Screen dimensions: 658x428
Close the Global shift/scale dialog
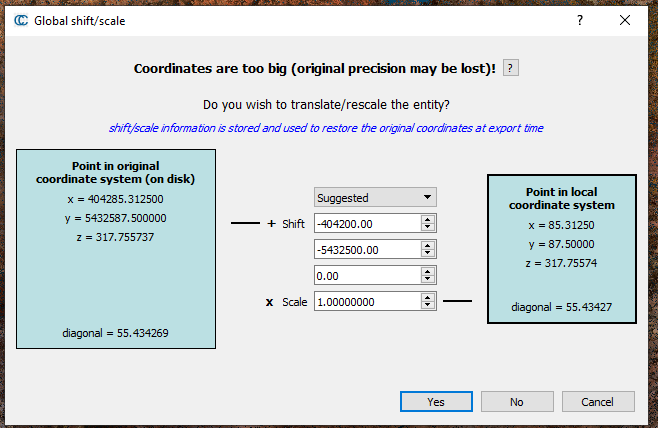[x=625, y=20]
